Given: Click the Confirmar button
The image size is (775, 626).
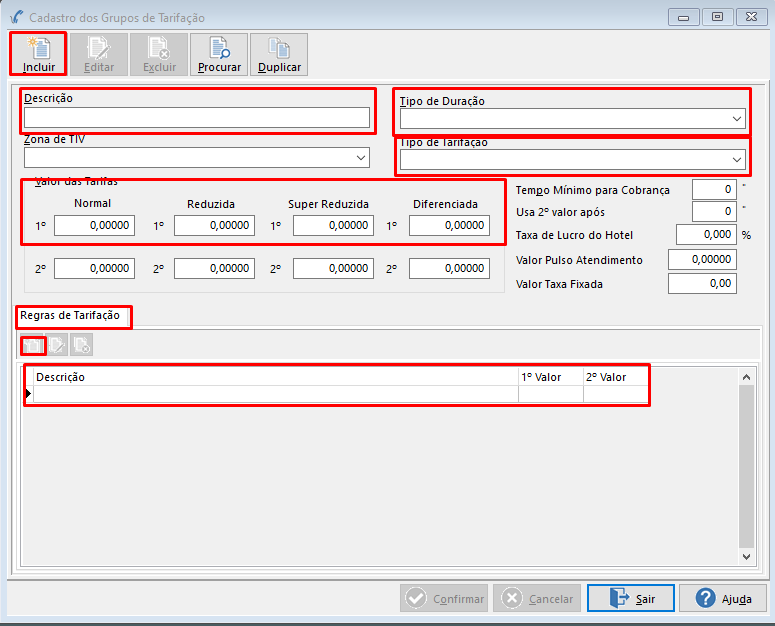Looking at the screenshot, I should (444, 598).
